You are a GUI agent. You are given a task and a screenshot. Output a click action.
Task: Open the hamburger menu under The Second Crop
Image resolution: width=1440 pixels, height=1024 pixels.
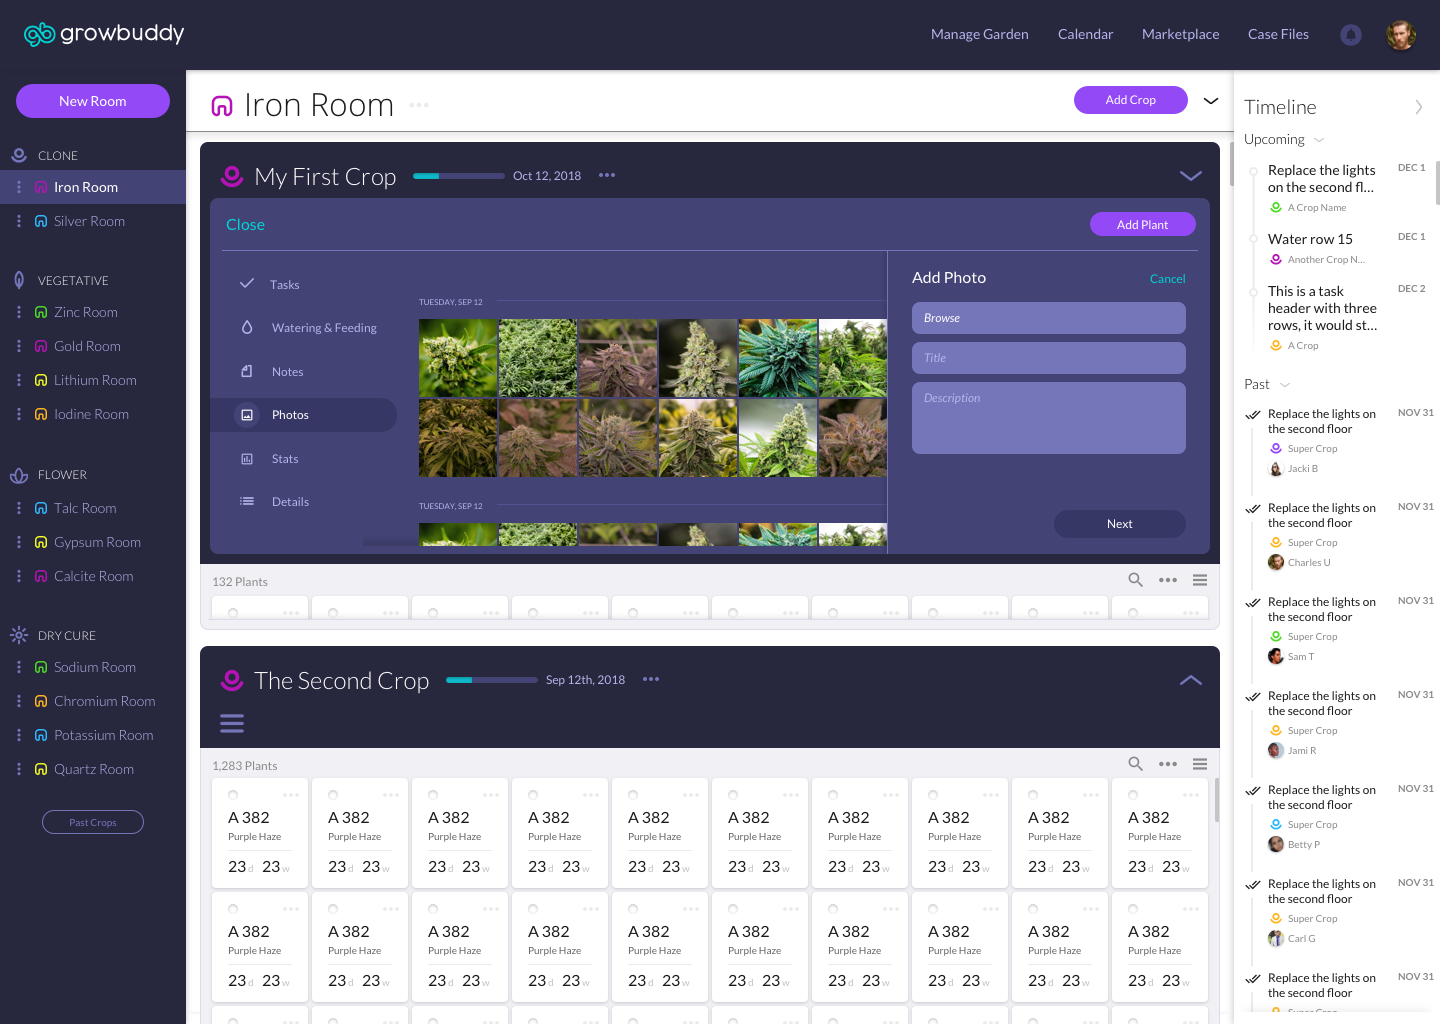(x=232, y=723)
